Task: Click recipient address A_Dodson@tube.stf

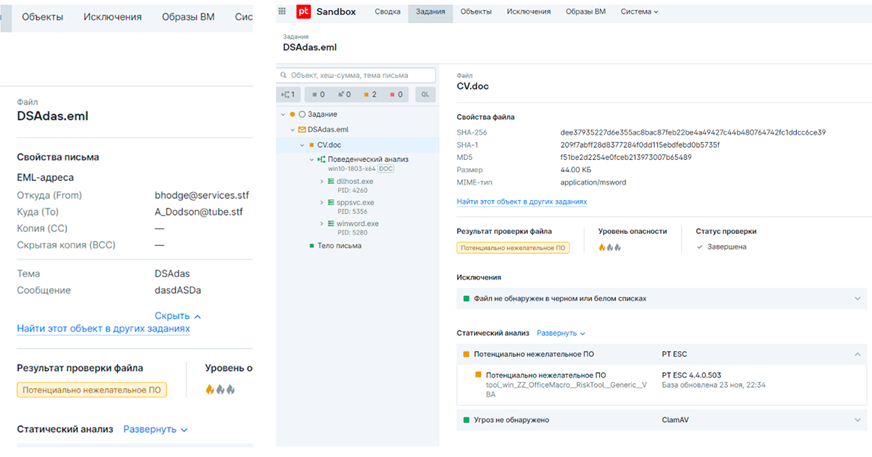Action: (199, 212)
